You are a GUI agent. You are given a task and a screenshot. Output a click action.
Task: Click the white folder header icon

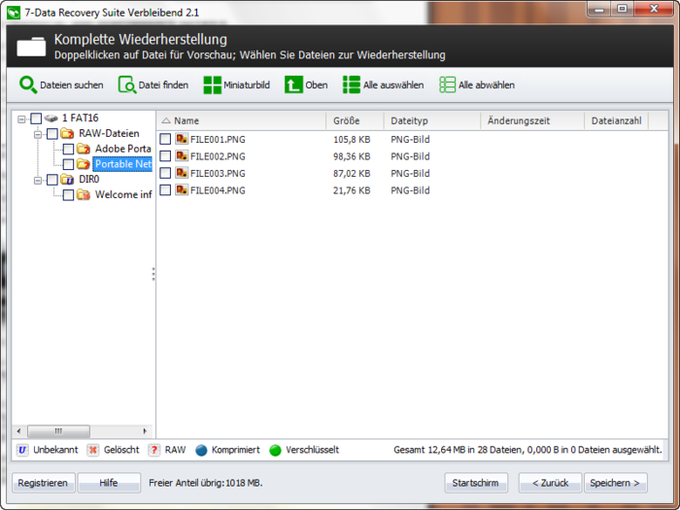coord(31,47)
